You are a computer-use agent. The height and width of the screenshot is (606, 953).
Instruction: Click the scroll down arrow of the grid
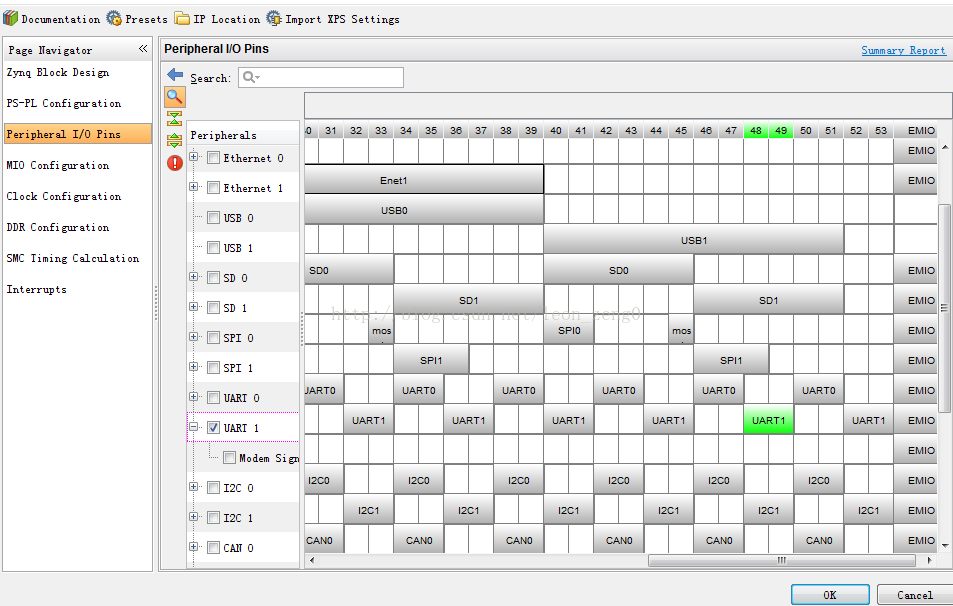pos(944,545)
